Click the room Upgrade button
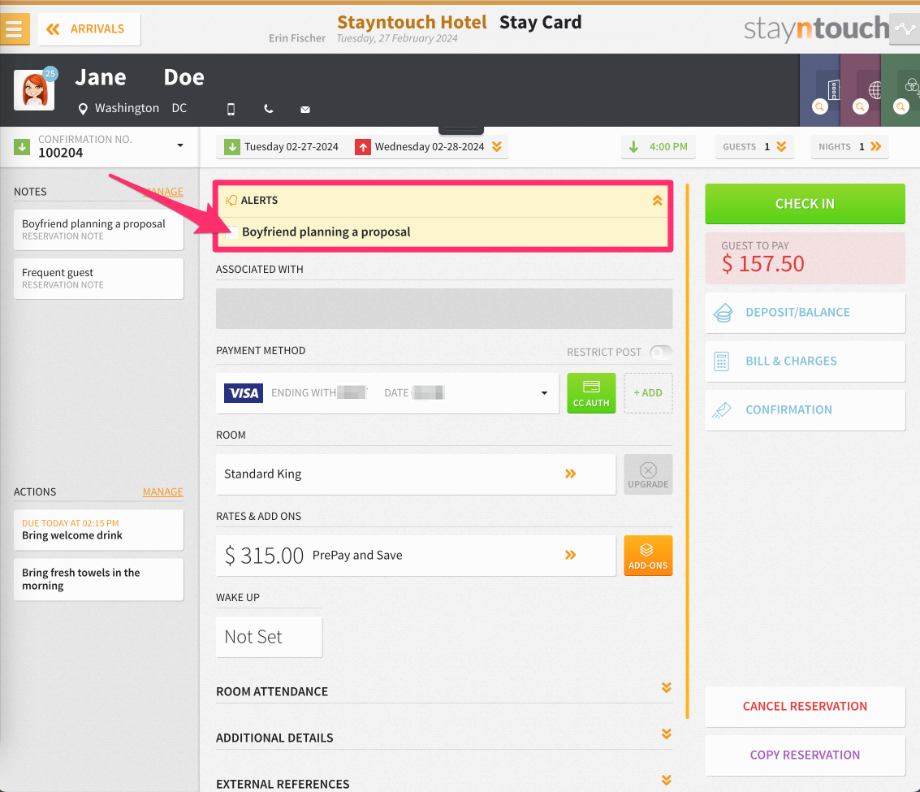920x792 pixels. click(x=648, y=474)
